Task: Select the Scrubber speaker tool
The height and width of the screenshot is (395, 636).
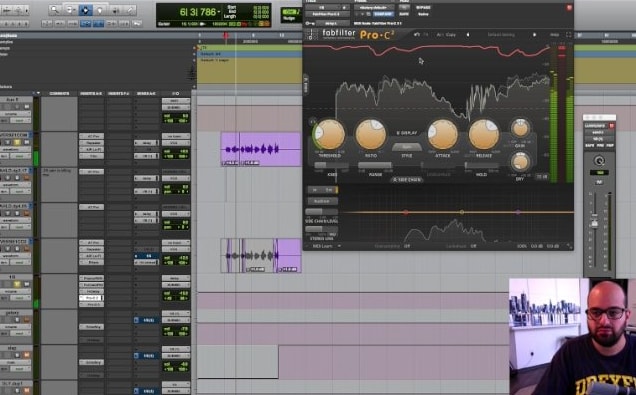Action: tap(116, 10)
